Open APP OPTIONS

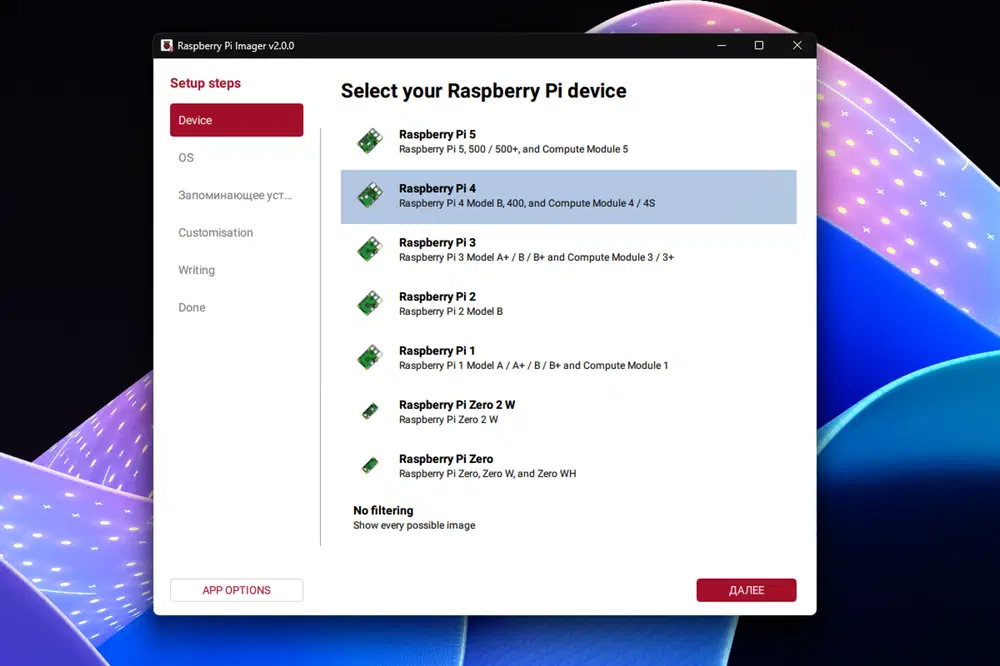tap(237, 590)
